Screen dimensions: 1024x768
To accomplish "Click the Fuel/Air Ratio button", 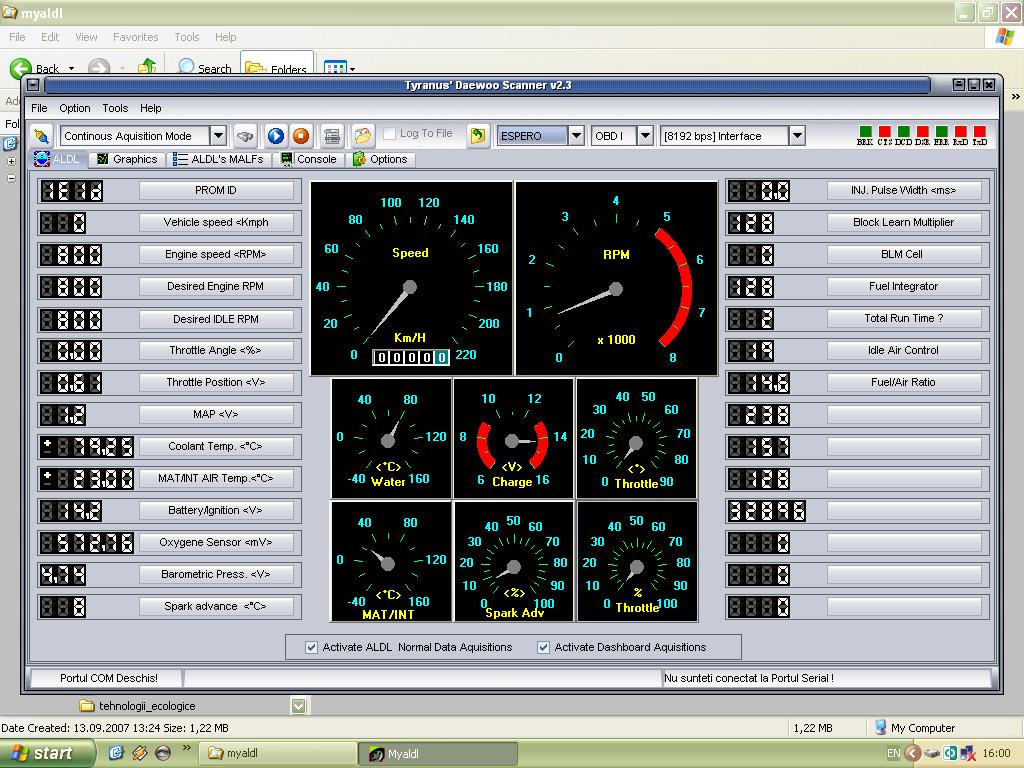I will (903, 382).
